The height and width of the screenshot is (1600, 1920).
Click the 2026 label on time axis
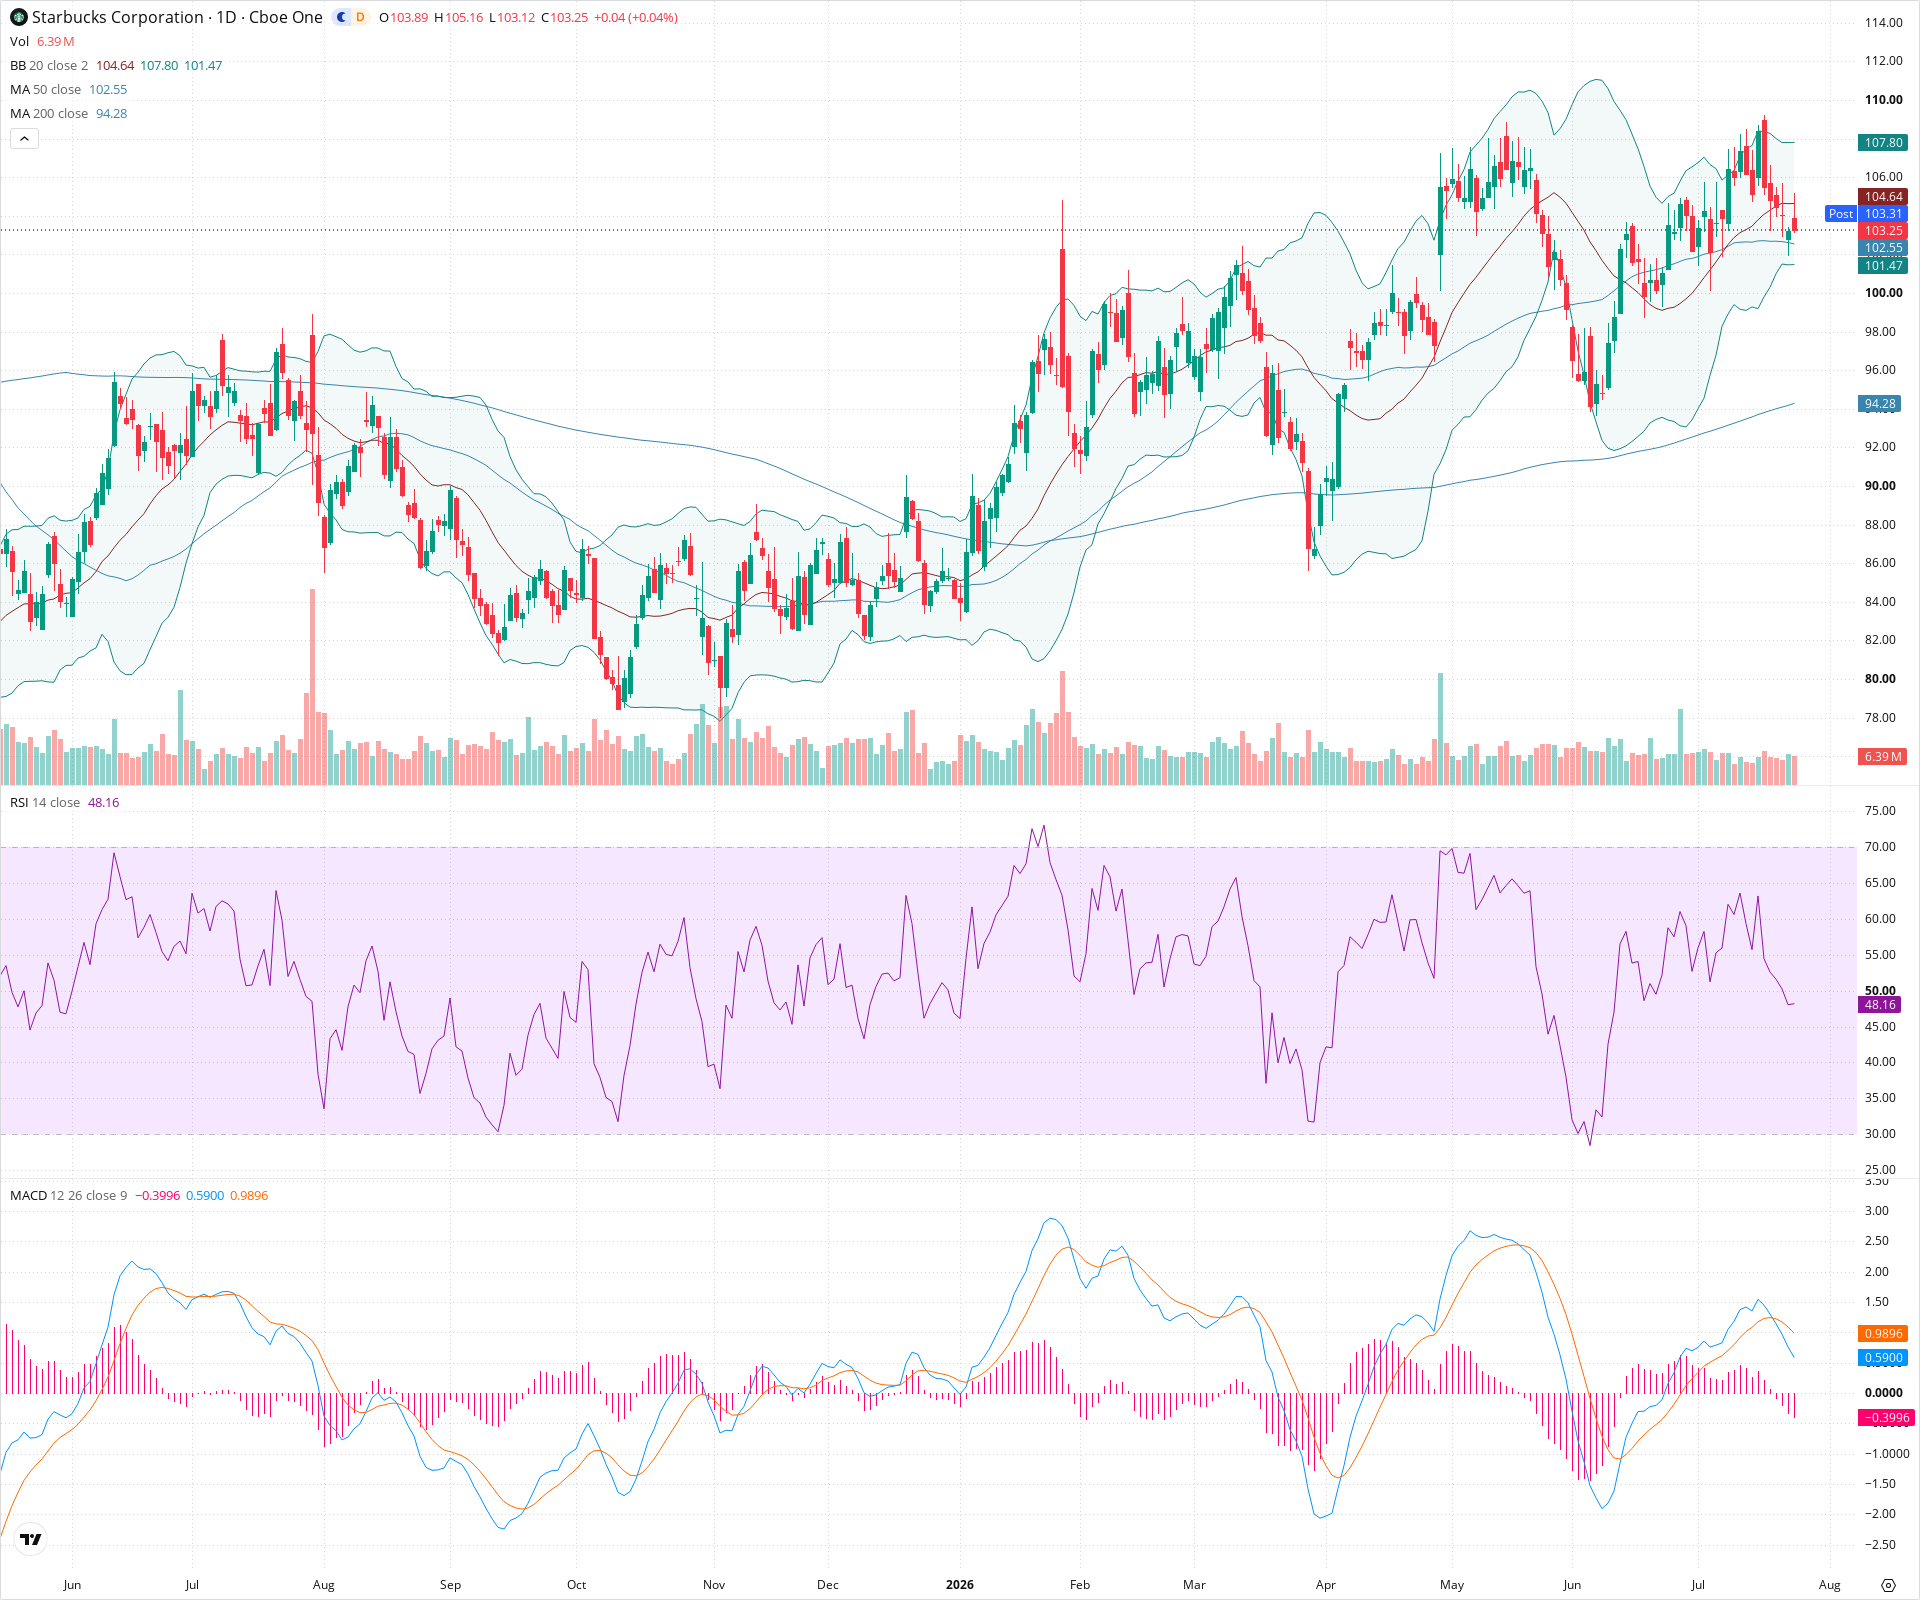point(959,1585)
